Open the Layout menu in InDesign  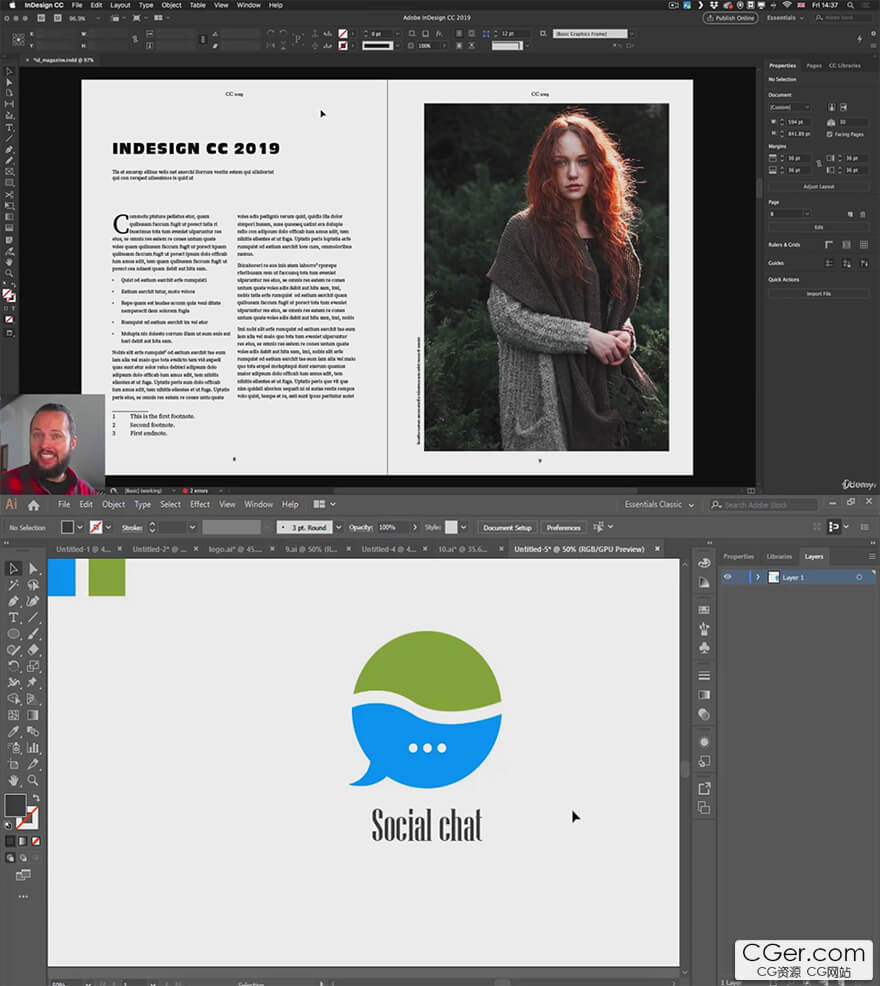coord(120,5)
